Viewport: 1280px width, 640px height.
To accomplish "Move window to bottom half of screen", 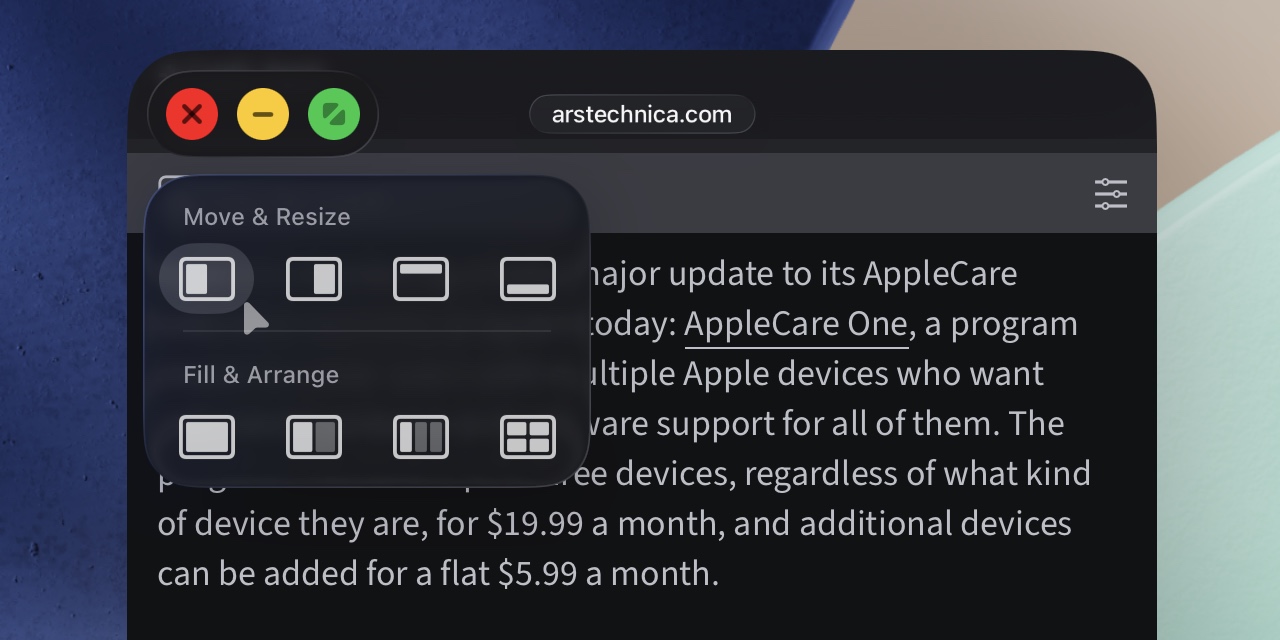I will 528,279.
